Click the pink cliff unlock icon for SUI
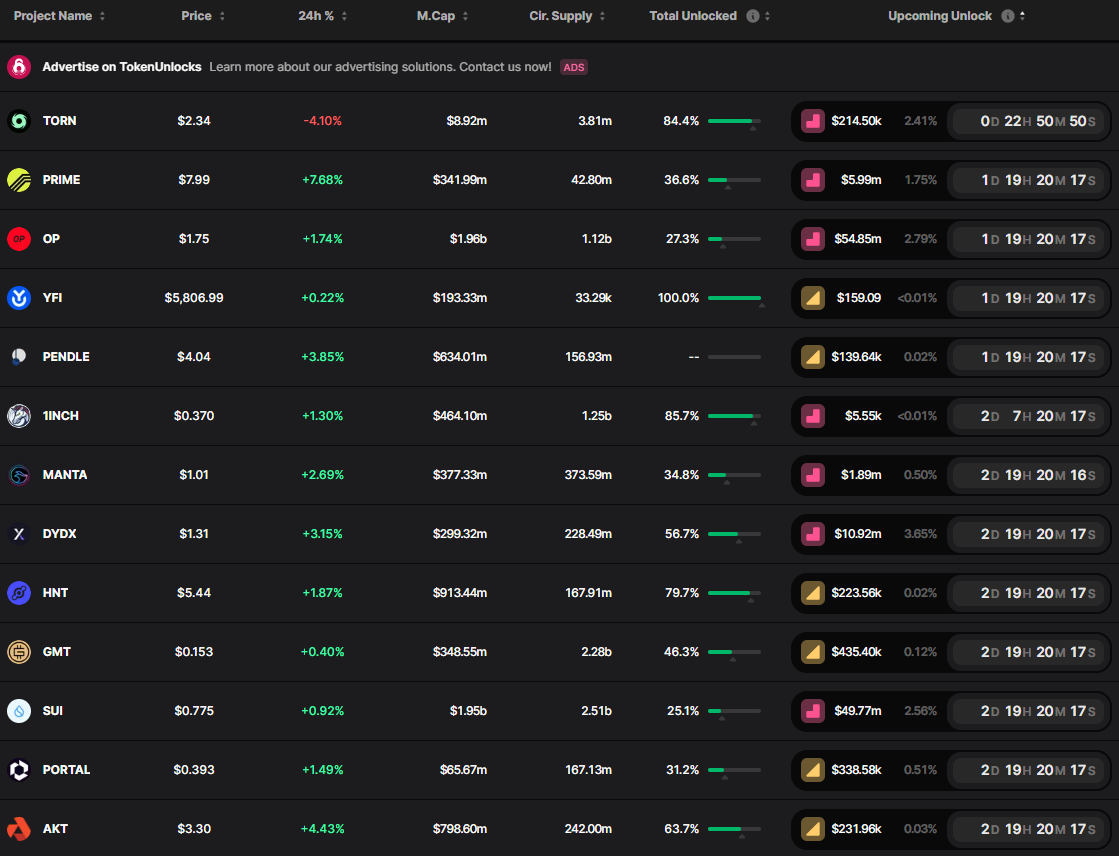1119x856 pixels. pos(813,711)
